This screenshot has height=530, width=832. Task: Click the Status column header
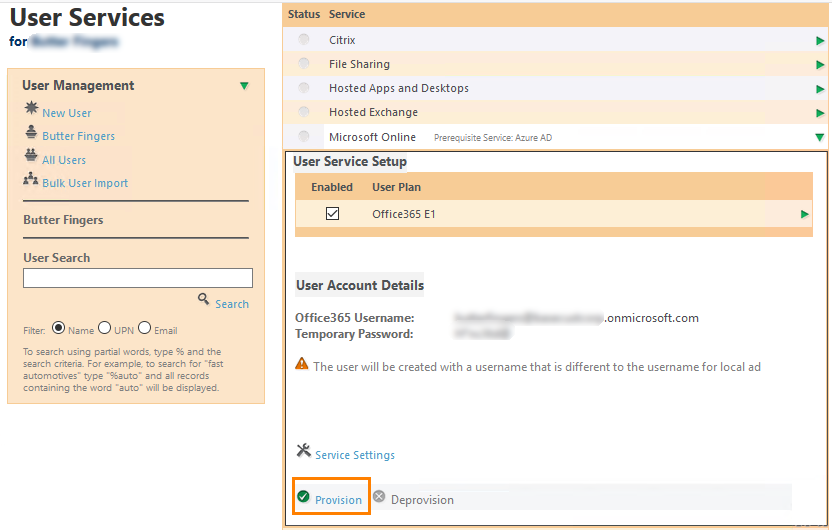(x=304, y=14)
